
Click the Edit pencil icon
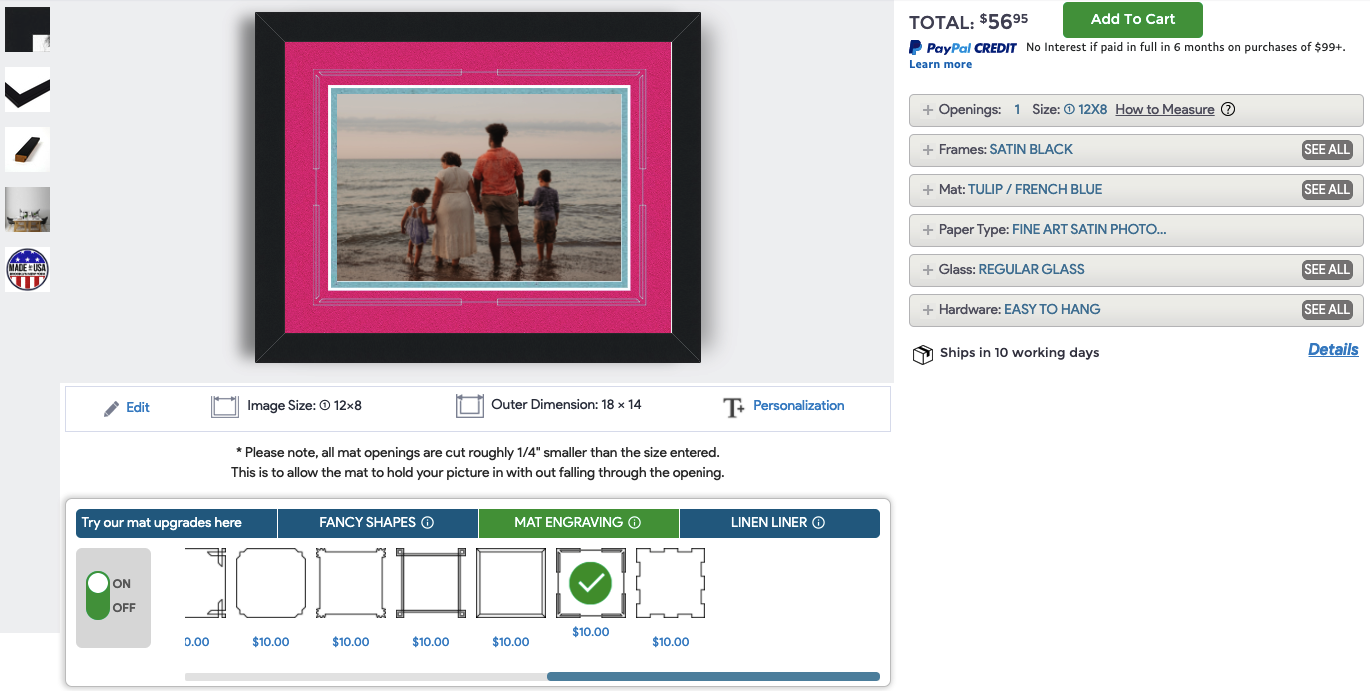tap(111, 408)
